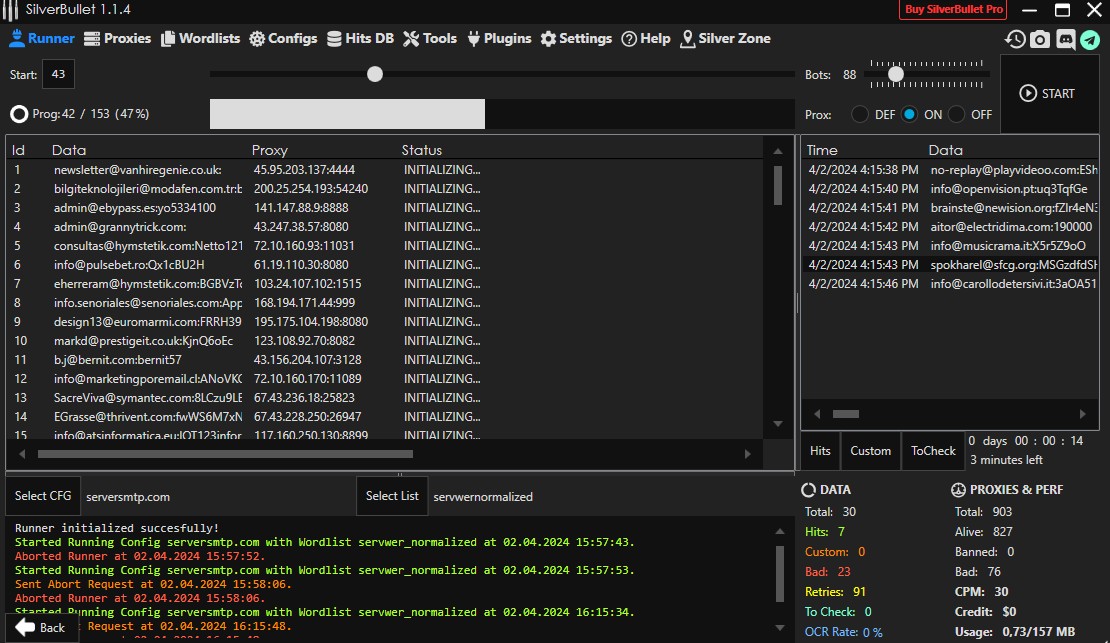Click the progress bar
Viewport: 1110px width, 643px height.
point(502,114)
